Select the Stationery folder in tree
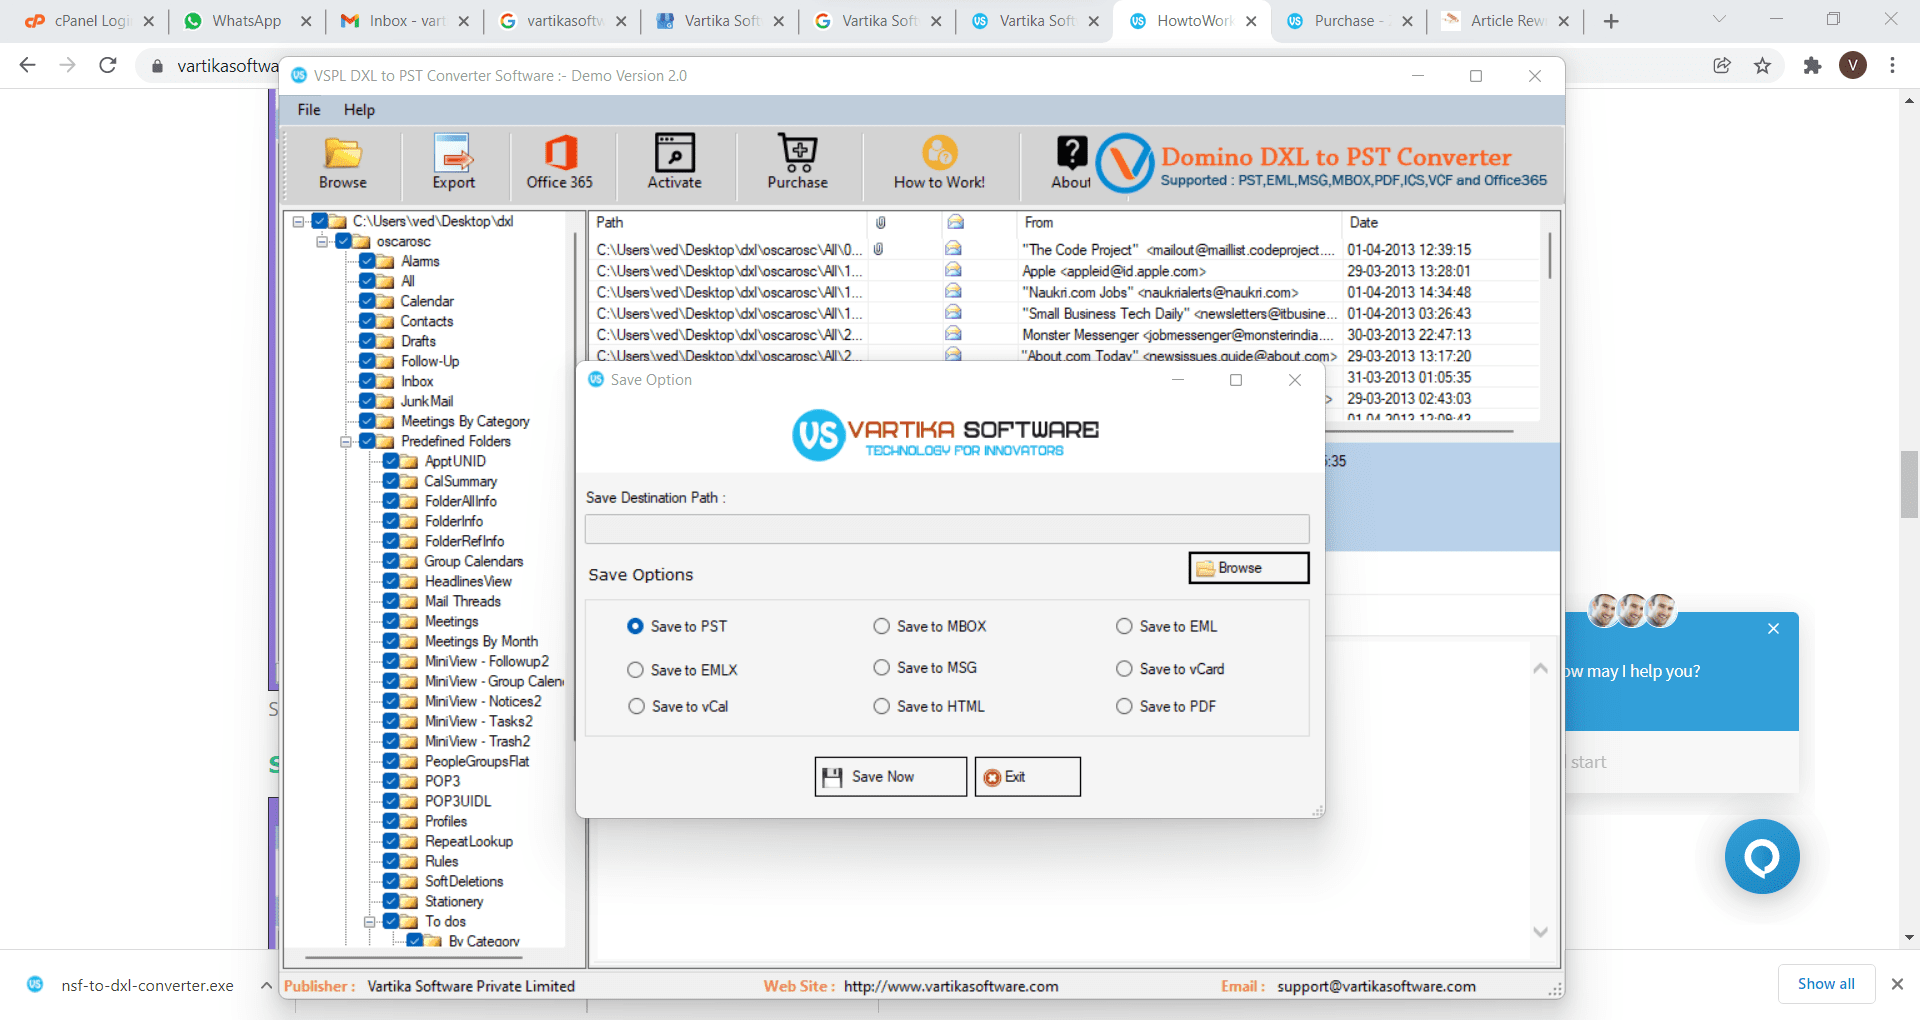 (454, 901)
